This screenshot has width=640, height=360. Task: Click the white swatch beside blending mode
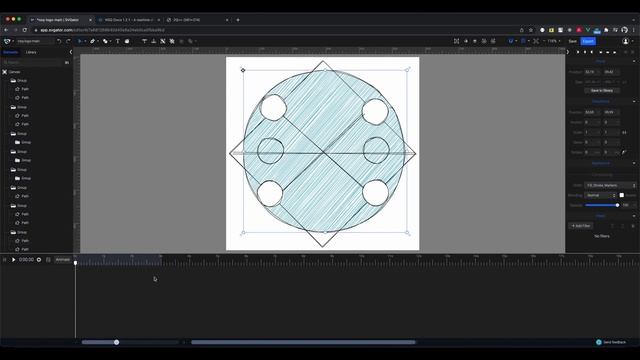(622, 196)
